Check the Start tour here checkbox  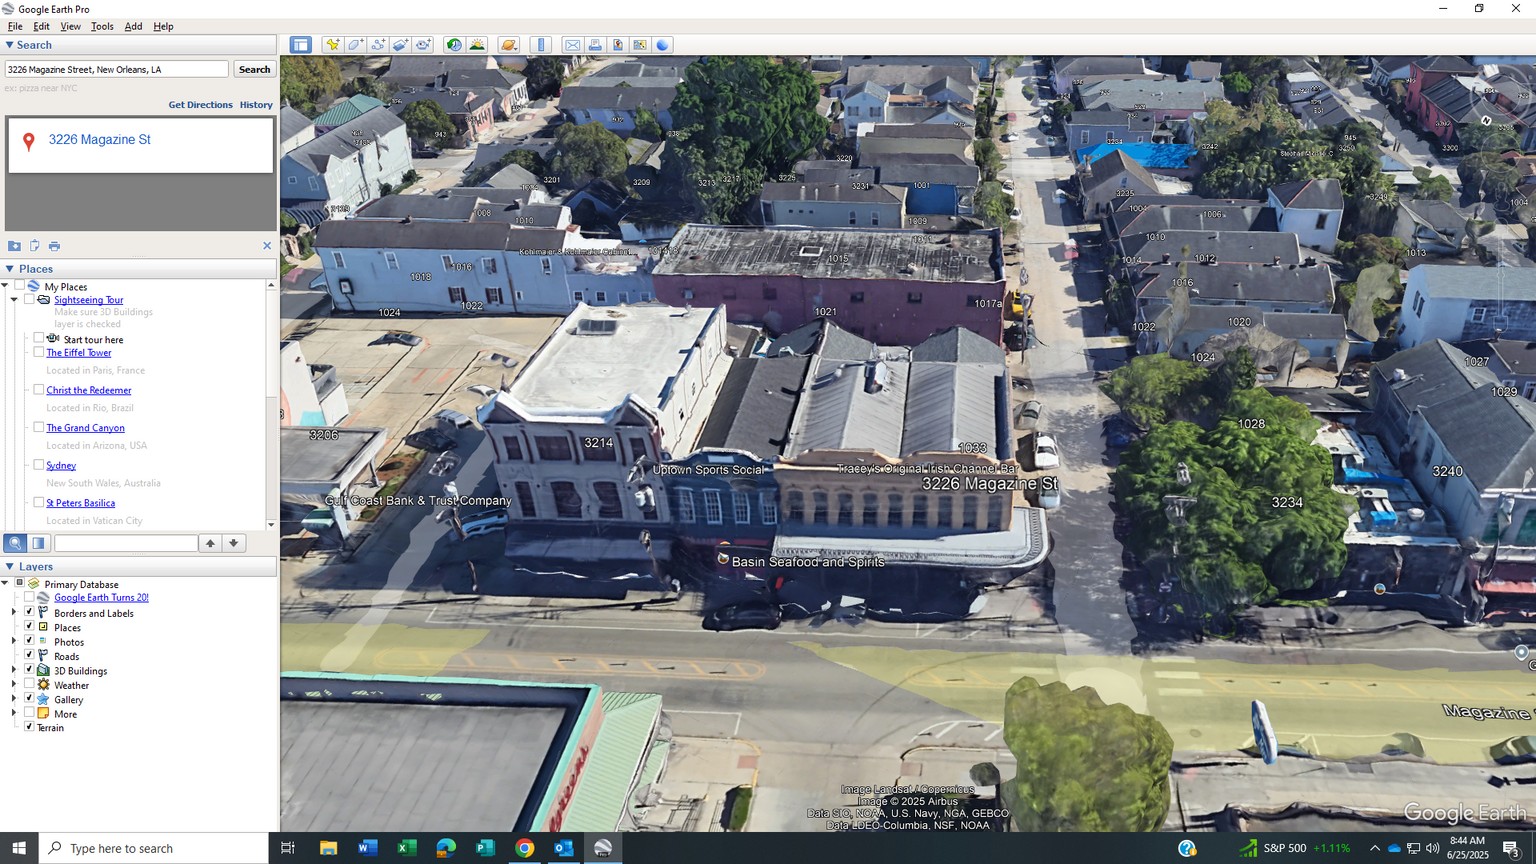point(39,338)
